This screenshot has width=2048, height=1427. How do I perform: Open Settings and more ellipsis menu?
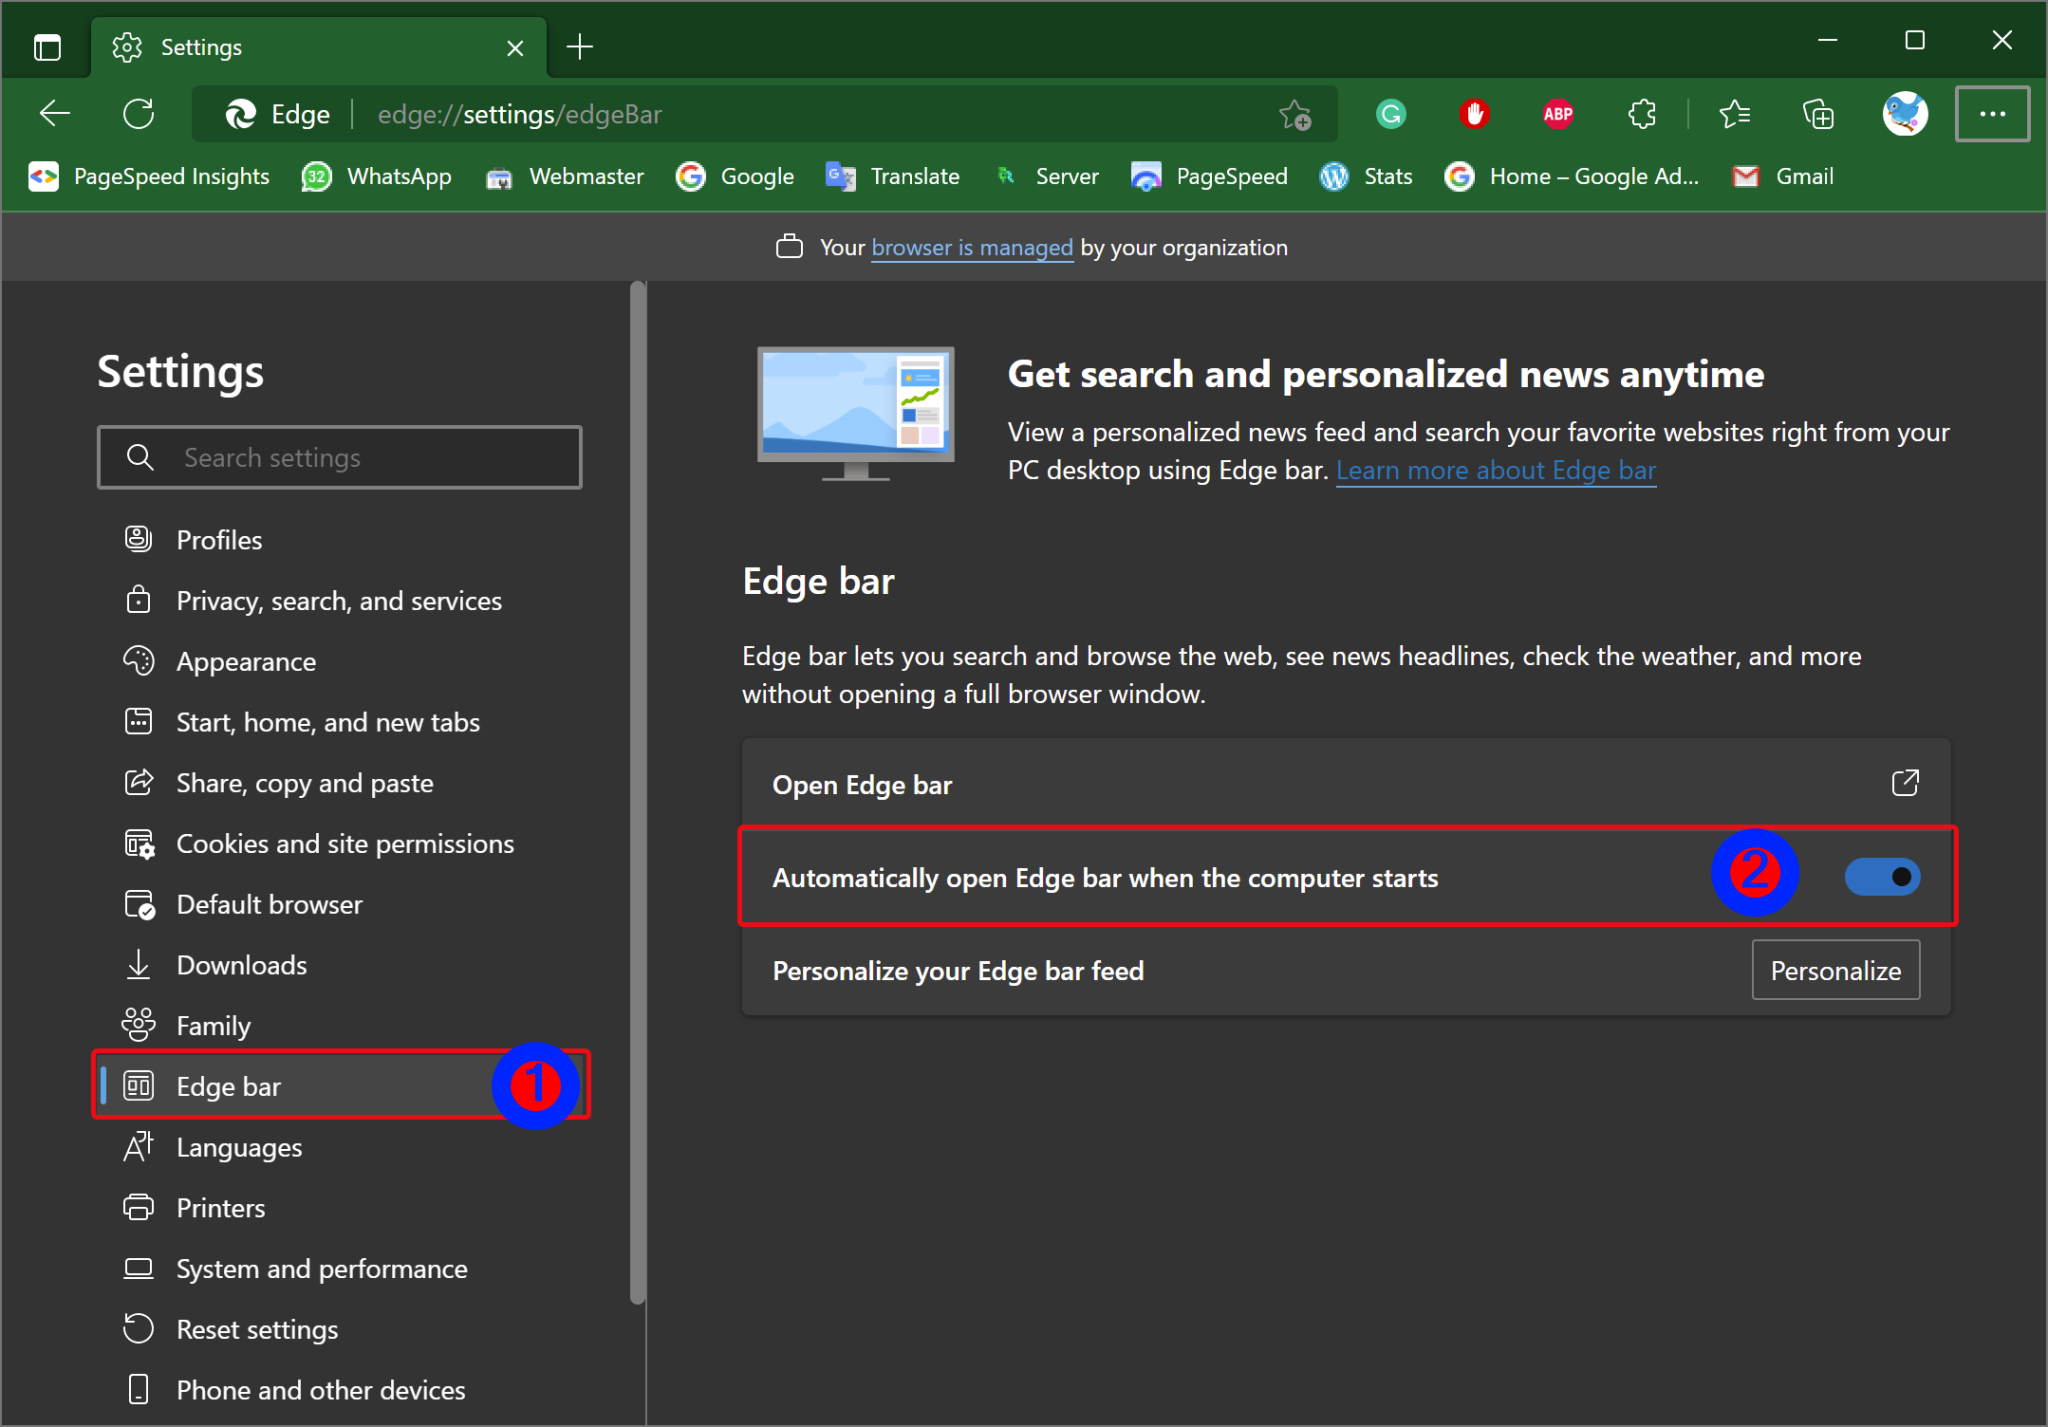coord(1992,114)
